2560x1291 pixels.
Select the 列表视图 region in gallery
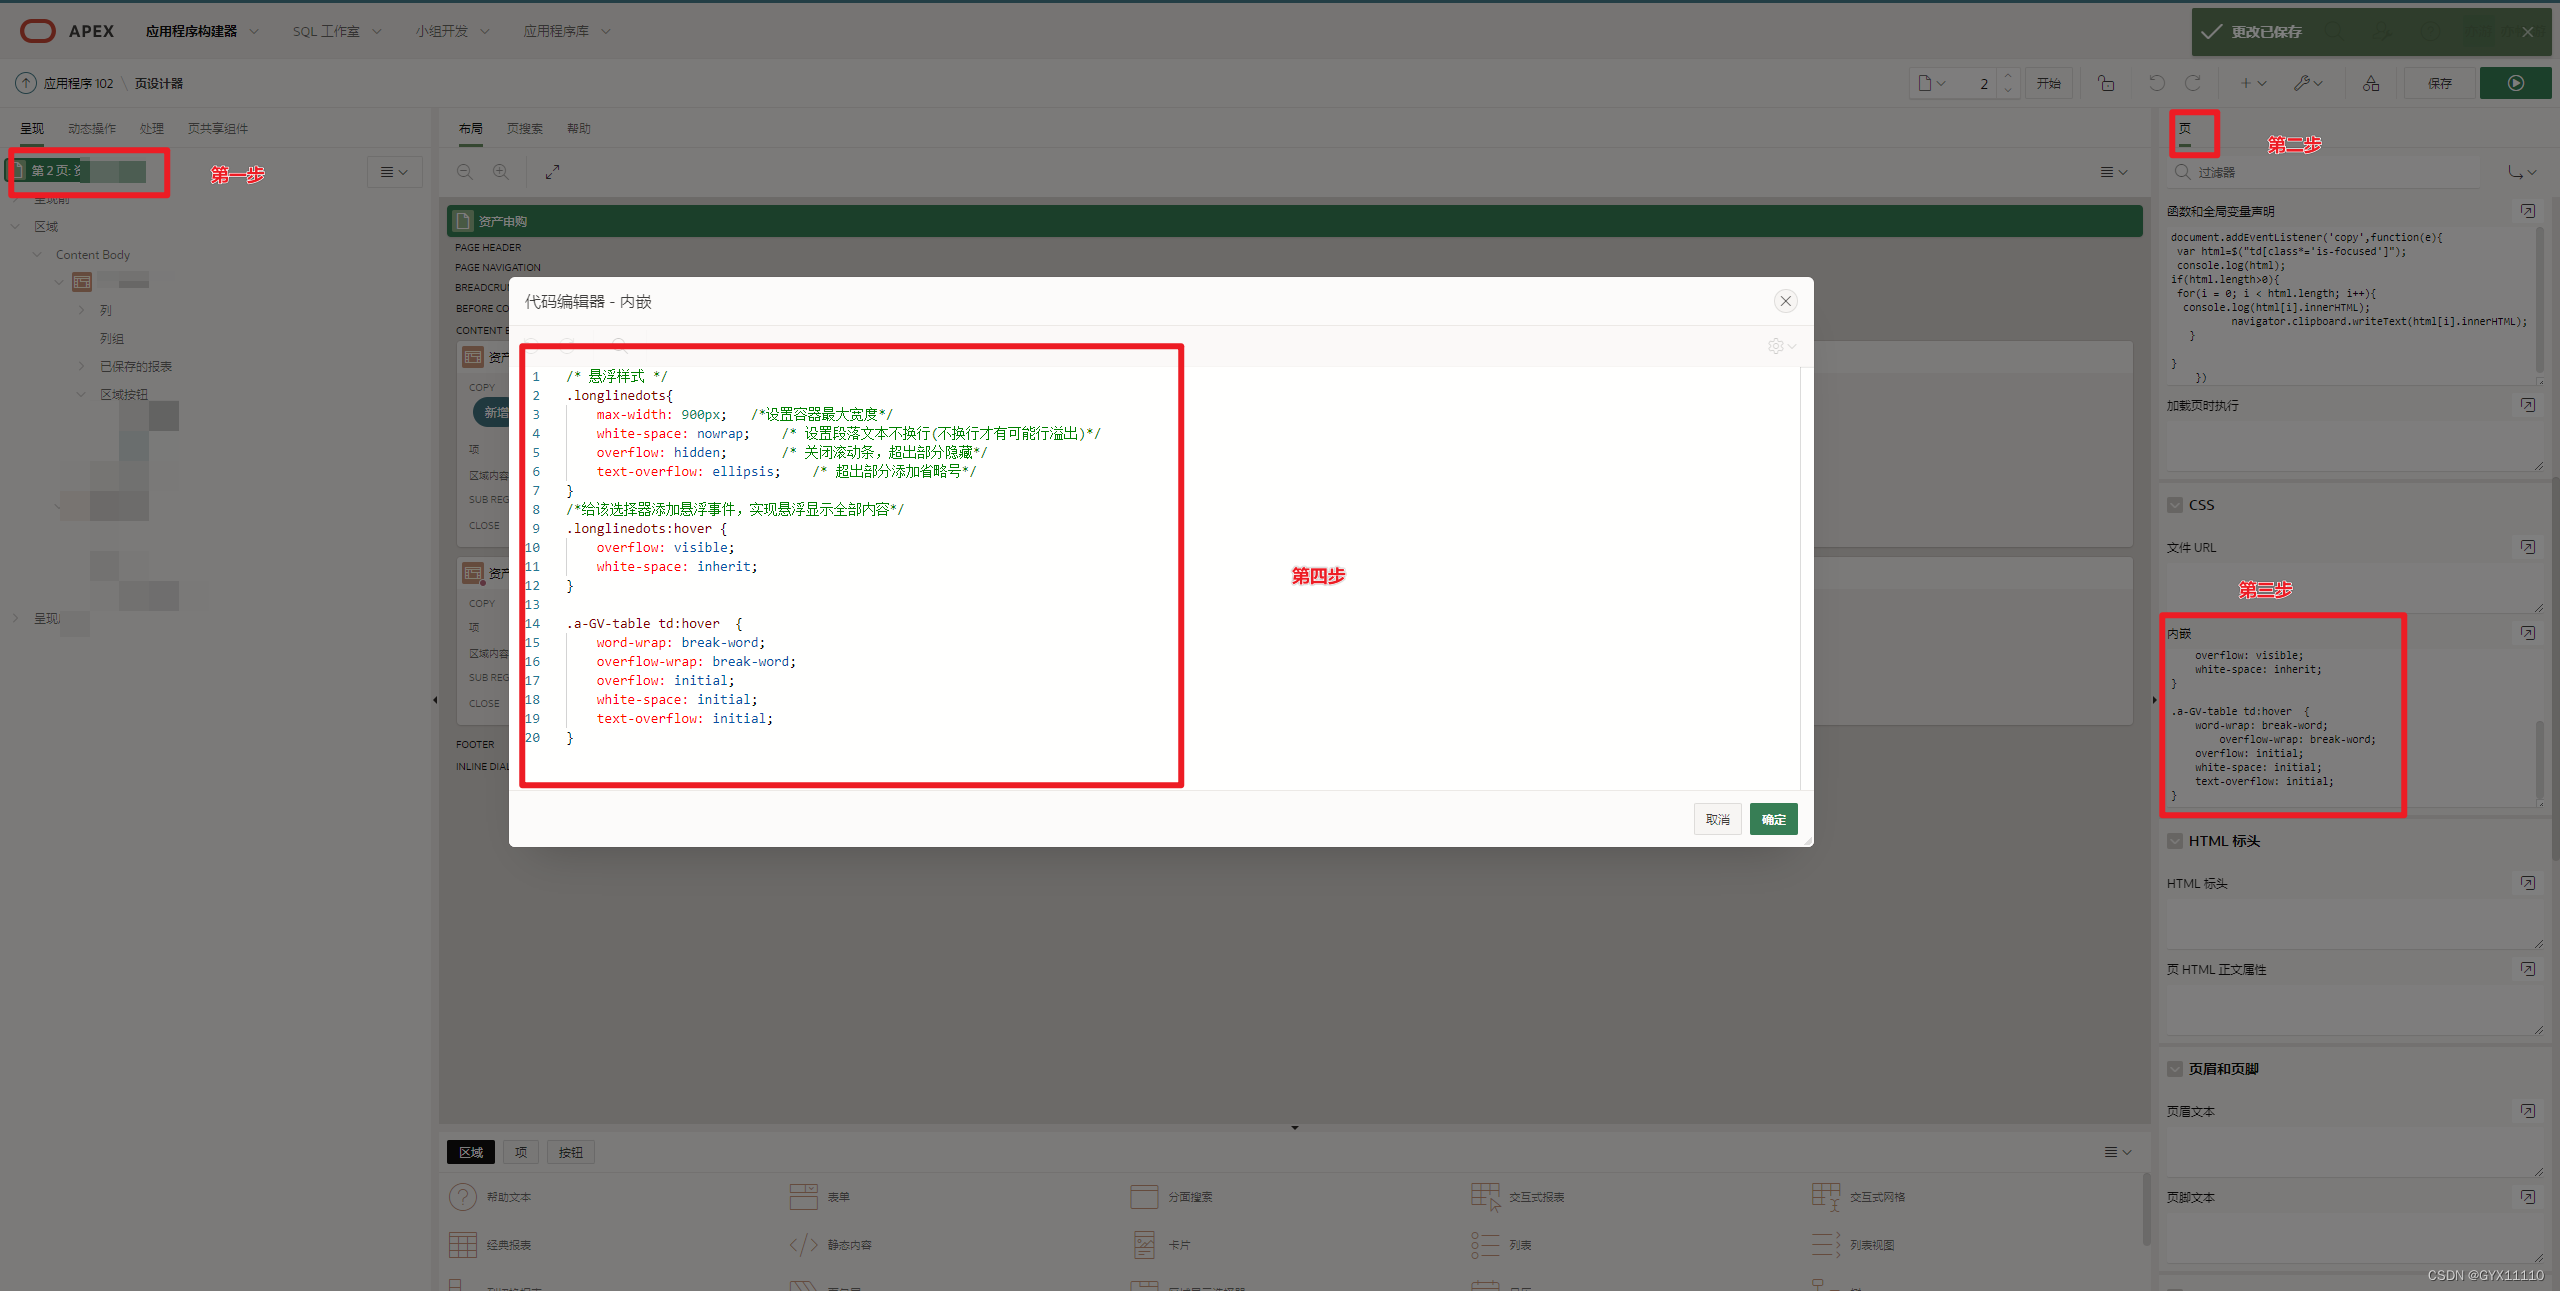pos(1853,1245)
